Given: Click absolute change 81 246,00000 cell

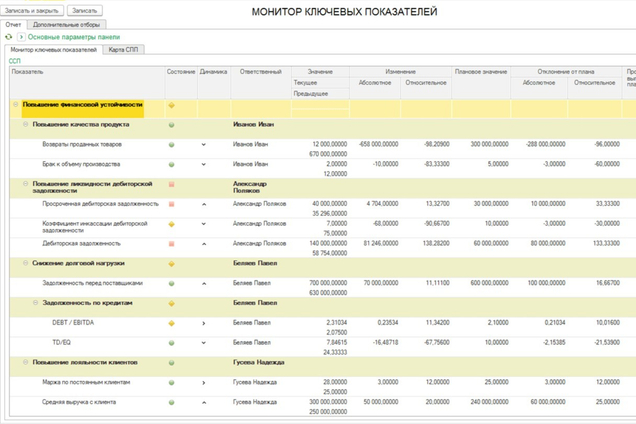Looking at the screenshot, I should tap(380, 243).
